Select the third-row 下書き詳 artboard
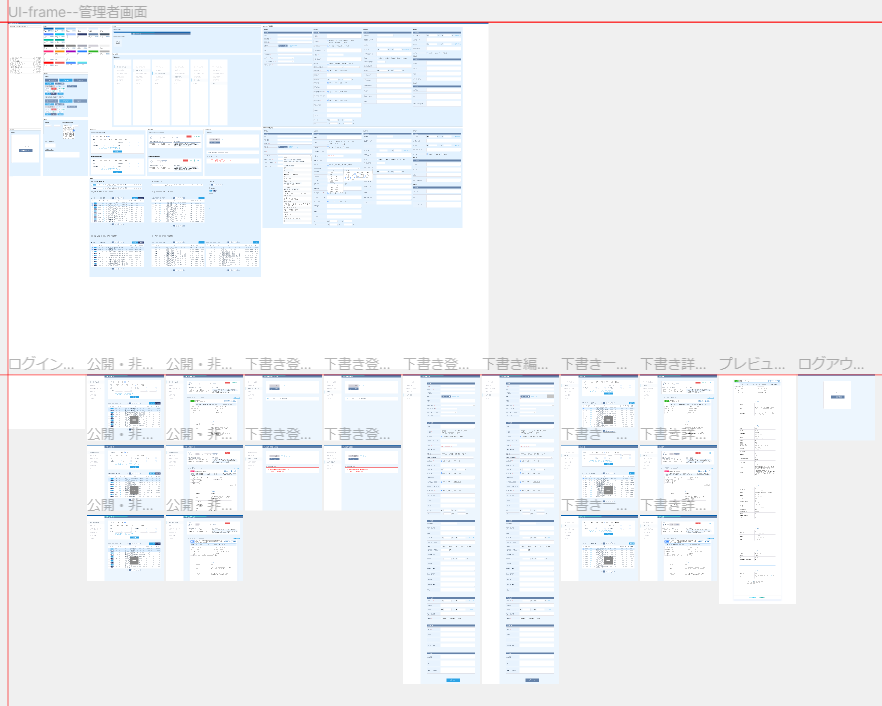The height and width of the screenshot is (706, 882). coord(678,548)
